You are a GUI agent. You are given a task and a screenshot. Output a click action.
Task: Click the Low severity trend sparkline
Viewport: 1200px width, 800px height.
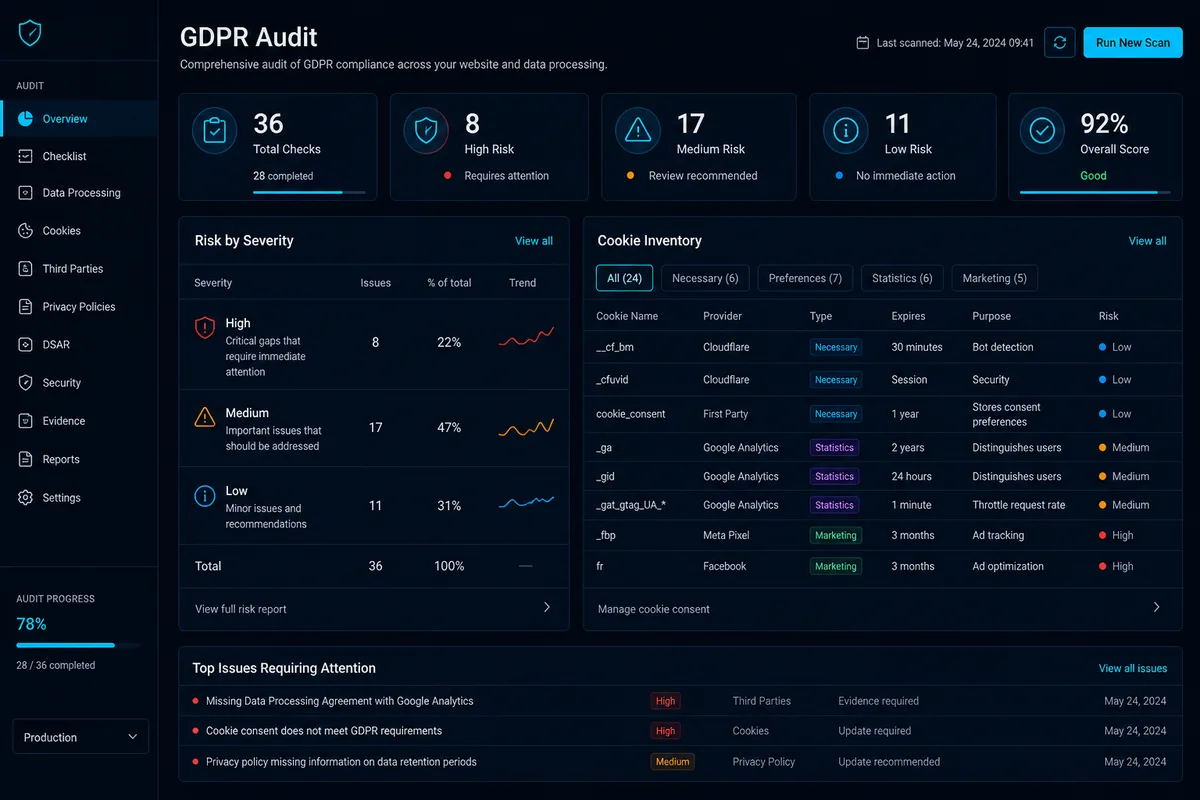(526, 502)
